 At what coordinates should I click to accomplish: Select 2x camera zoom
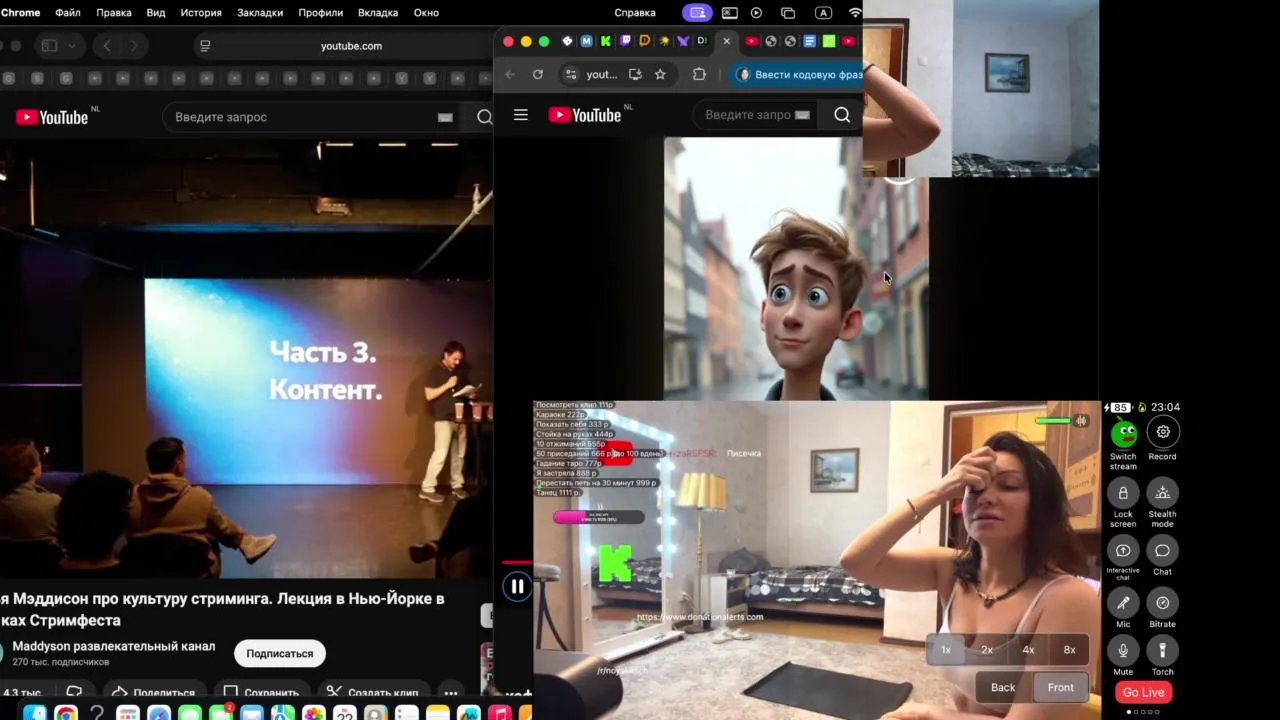tap(987, 650)
